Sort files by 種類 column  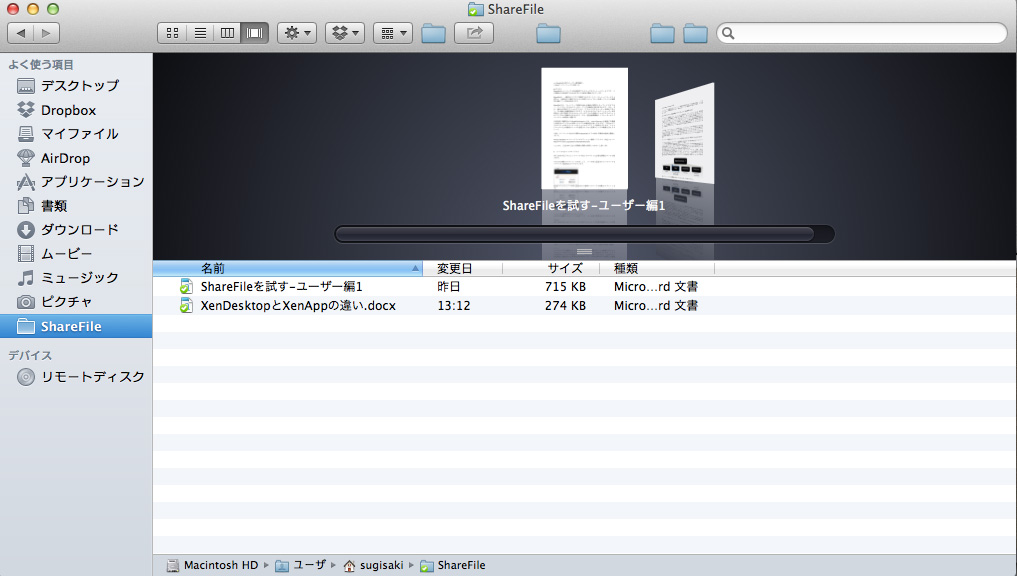(x=656, y=268)
